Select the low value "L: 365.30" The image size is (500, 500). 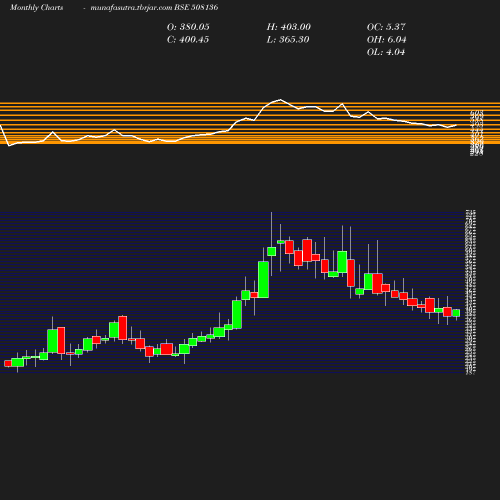(288, 40)
